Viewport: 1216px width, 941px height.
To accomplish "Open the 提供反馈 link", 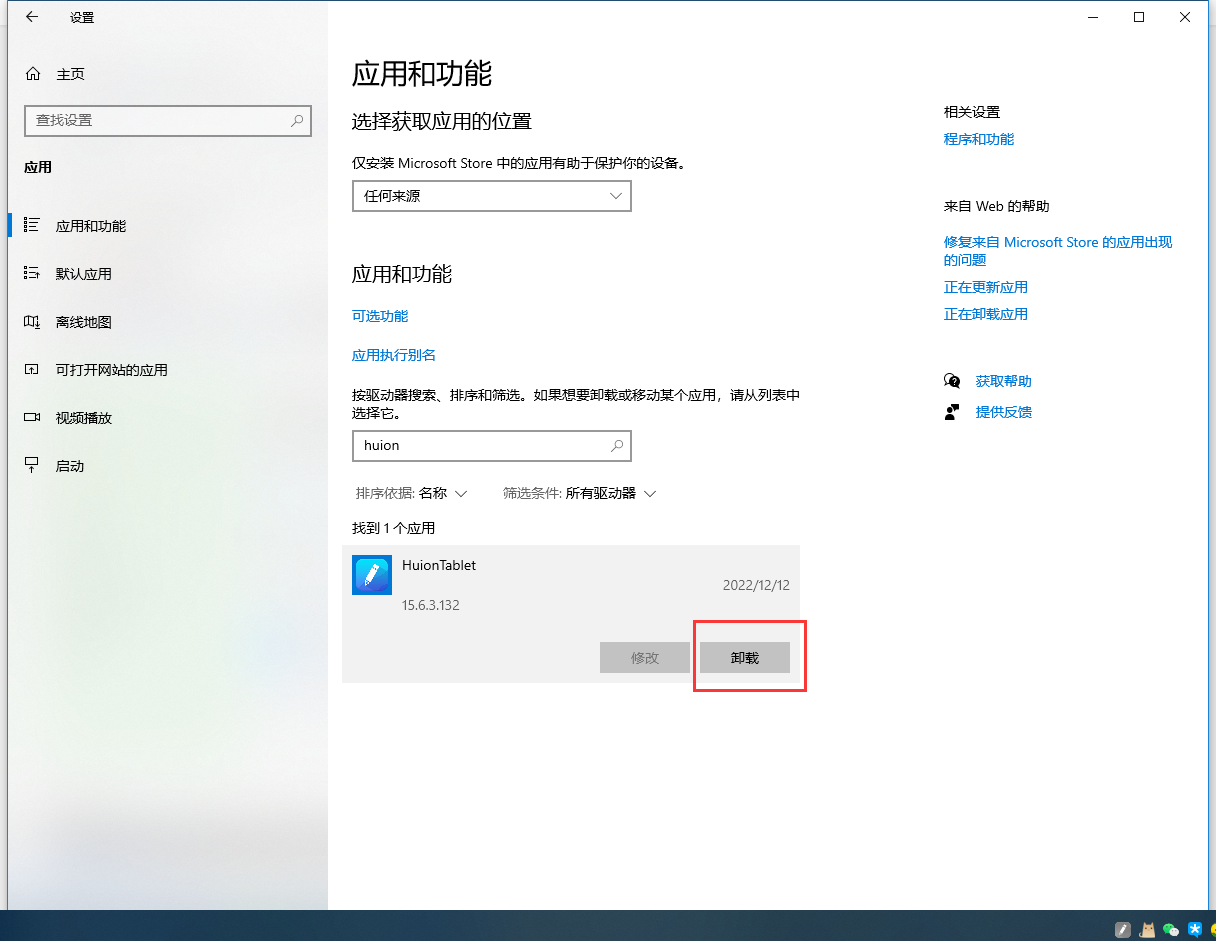I will pos(1004,412).
